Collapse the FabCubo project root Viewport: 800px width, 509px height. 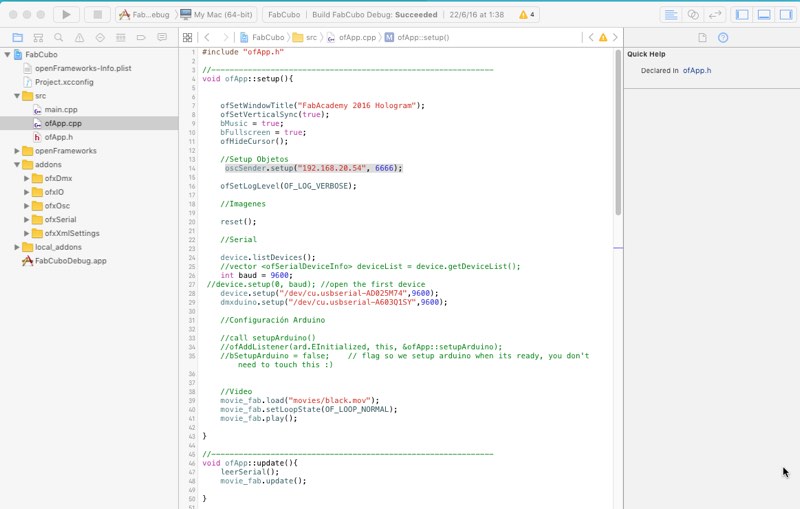coord(8,54)
